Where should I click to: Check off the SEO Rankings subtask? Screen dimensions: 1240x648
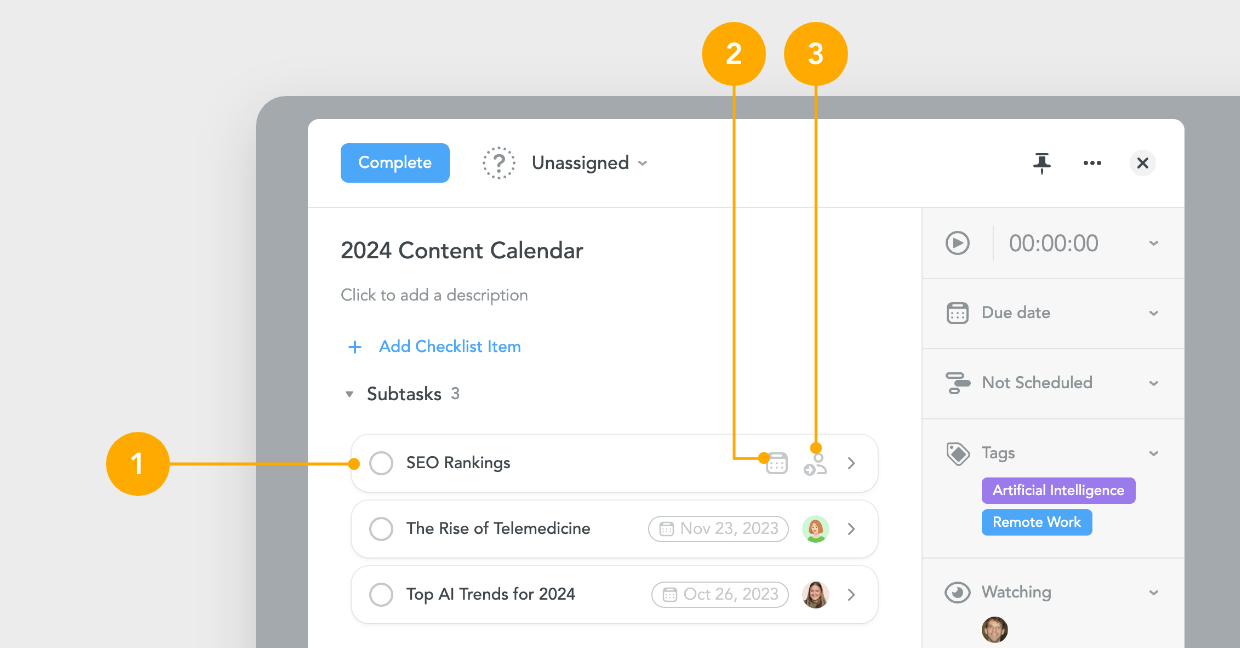(x=380, y=463)
